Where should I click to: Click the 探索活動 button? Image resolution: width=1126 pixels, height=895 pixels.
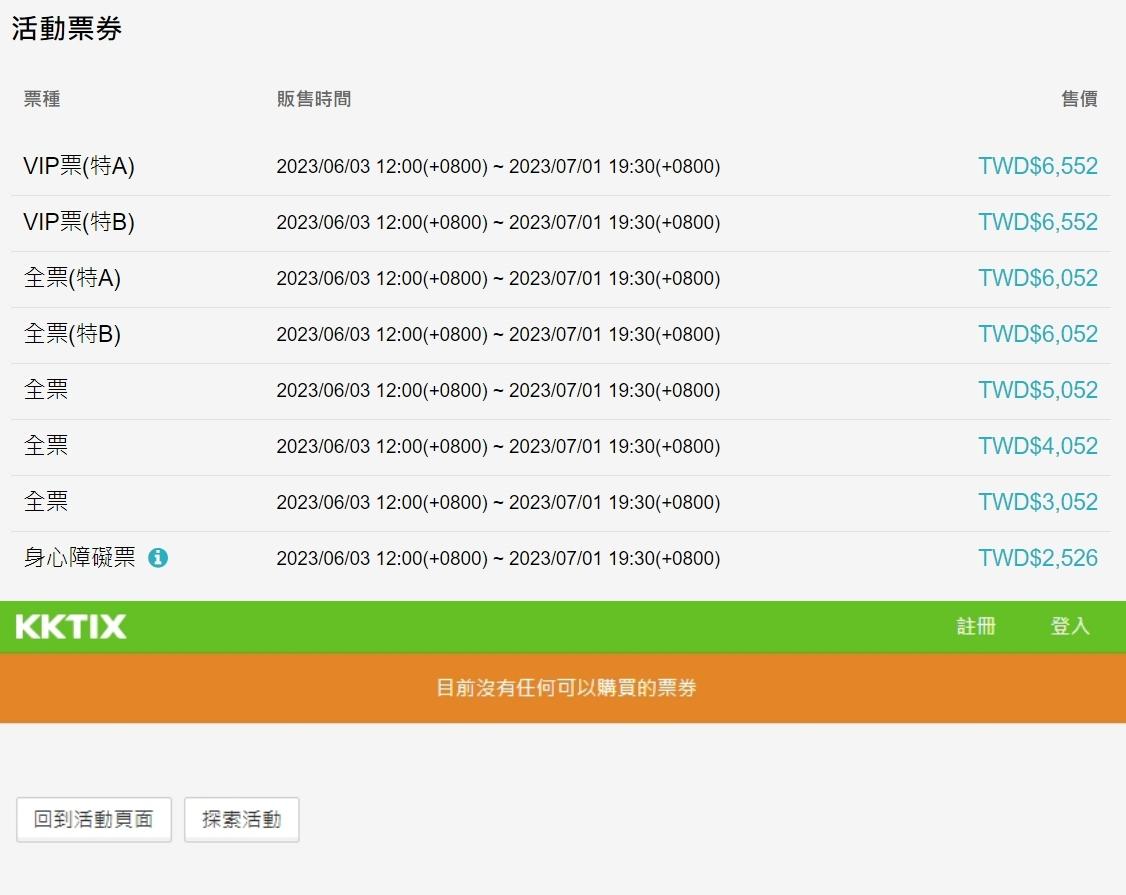241,820
